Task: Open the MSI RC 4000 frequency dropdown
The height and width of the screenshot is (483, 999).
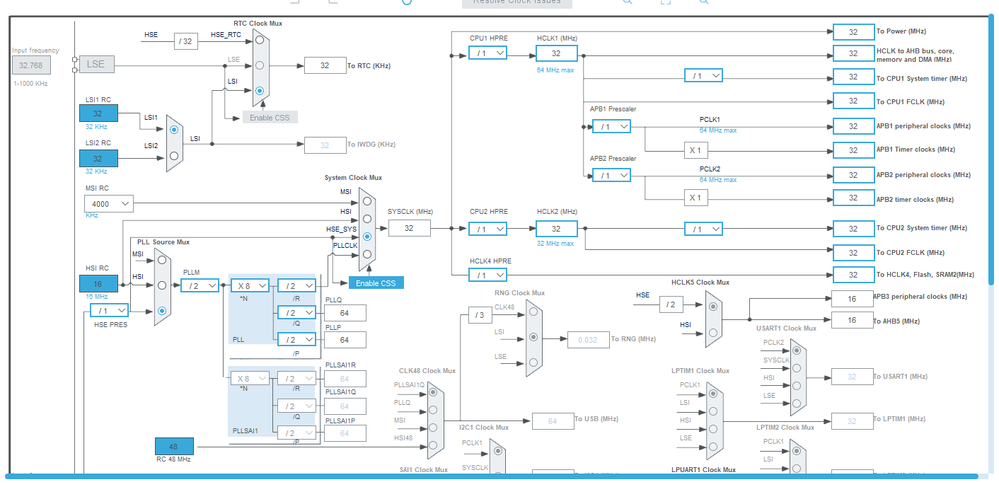Action: click(x=109, y=204)
